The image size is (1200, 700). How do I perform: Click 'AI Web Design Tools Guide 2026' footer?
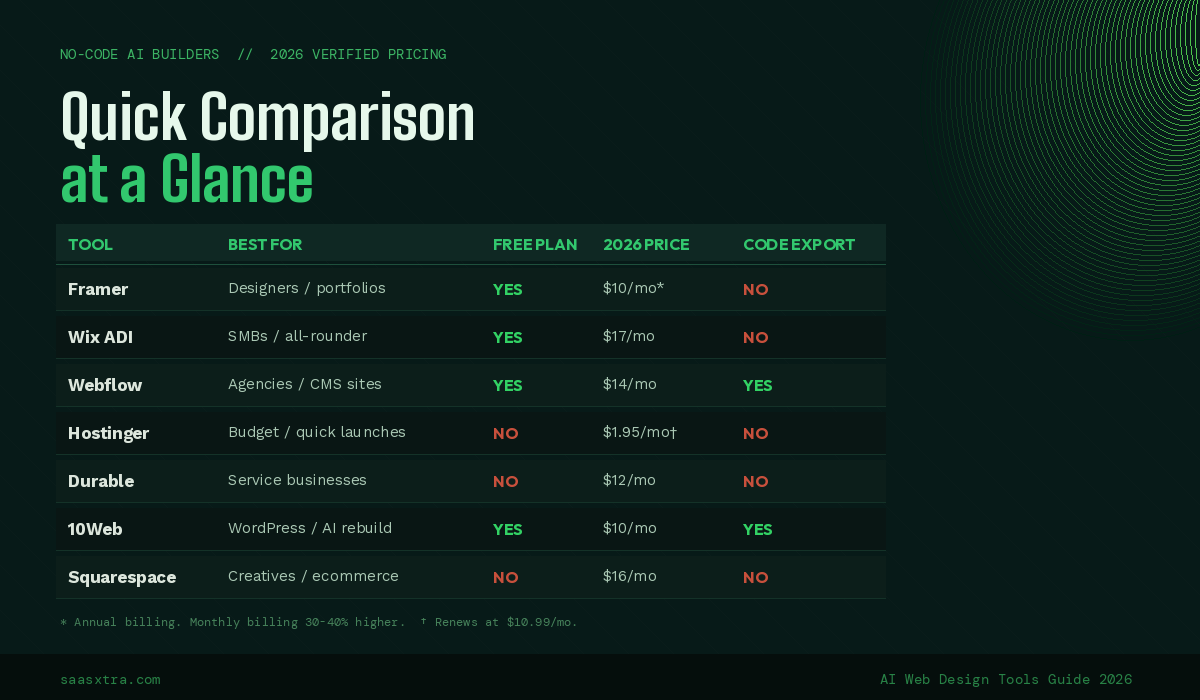point(1006,679)
